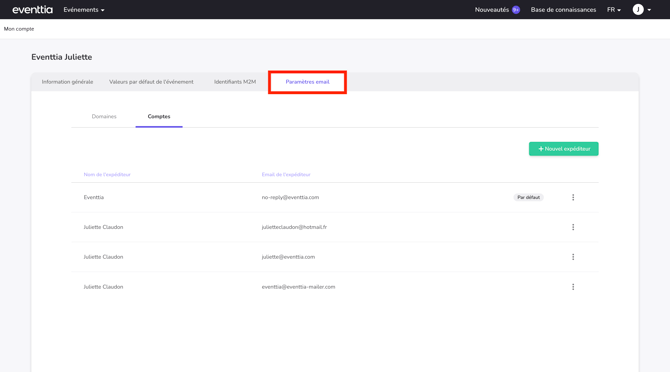
Task: Open options menu for no-reply@eventtia.com row
Action: click(x=573, y=197)
